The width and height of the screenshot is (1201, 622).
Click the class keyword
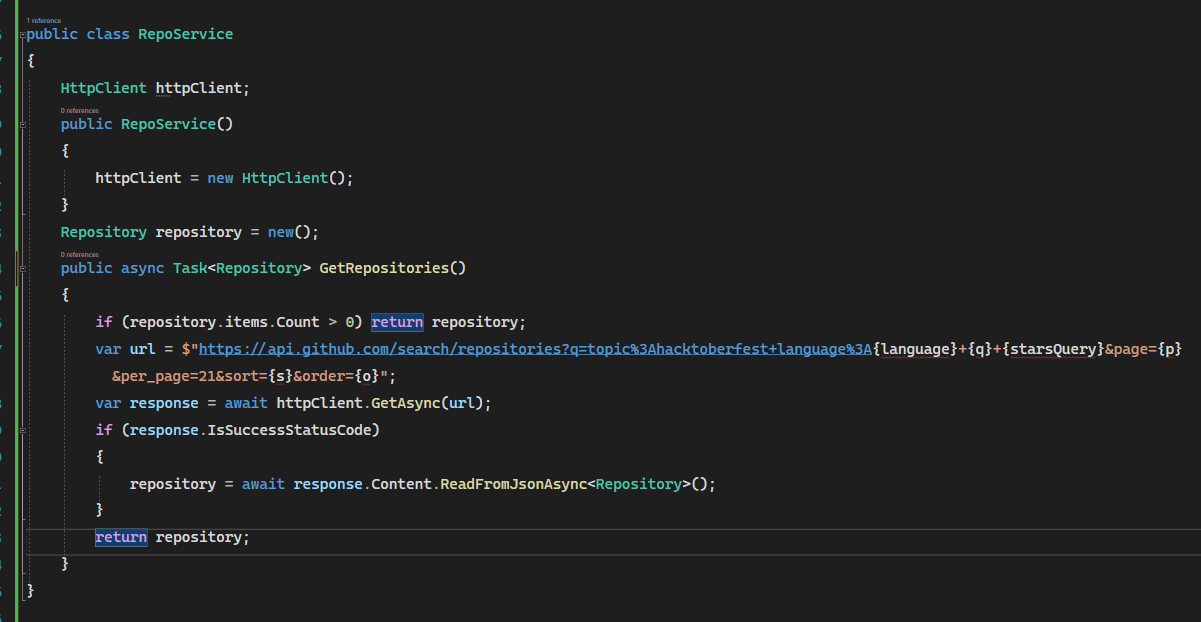pos(108,34)
